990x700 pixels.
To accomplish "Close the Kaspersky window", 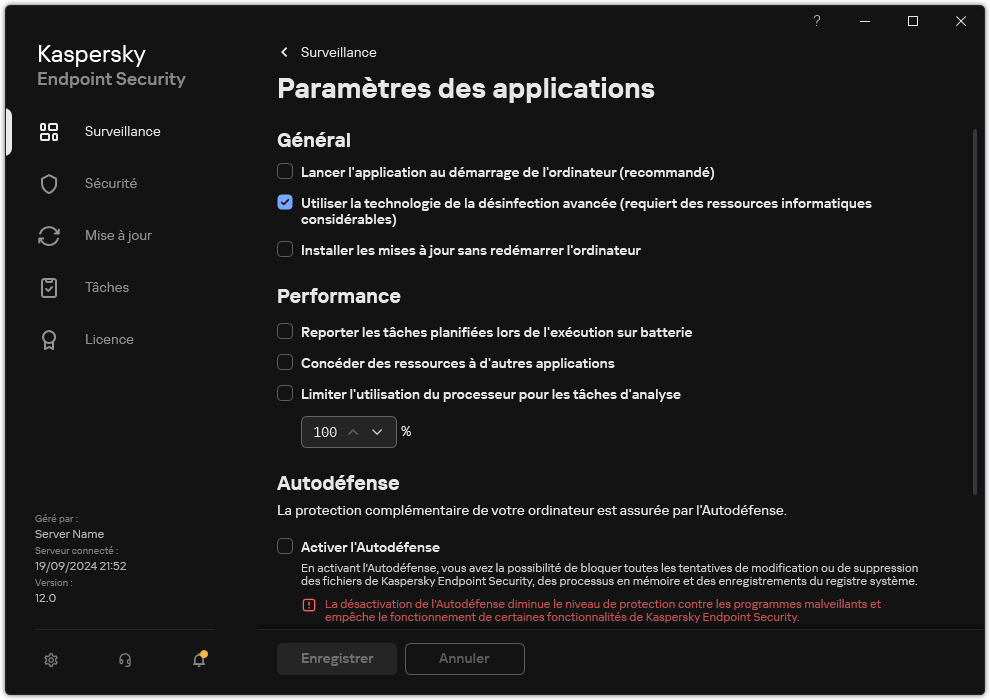I will click(x=961, y=21).
